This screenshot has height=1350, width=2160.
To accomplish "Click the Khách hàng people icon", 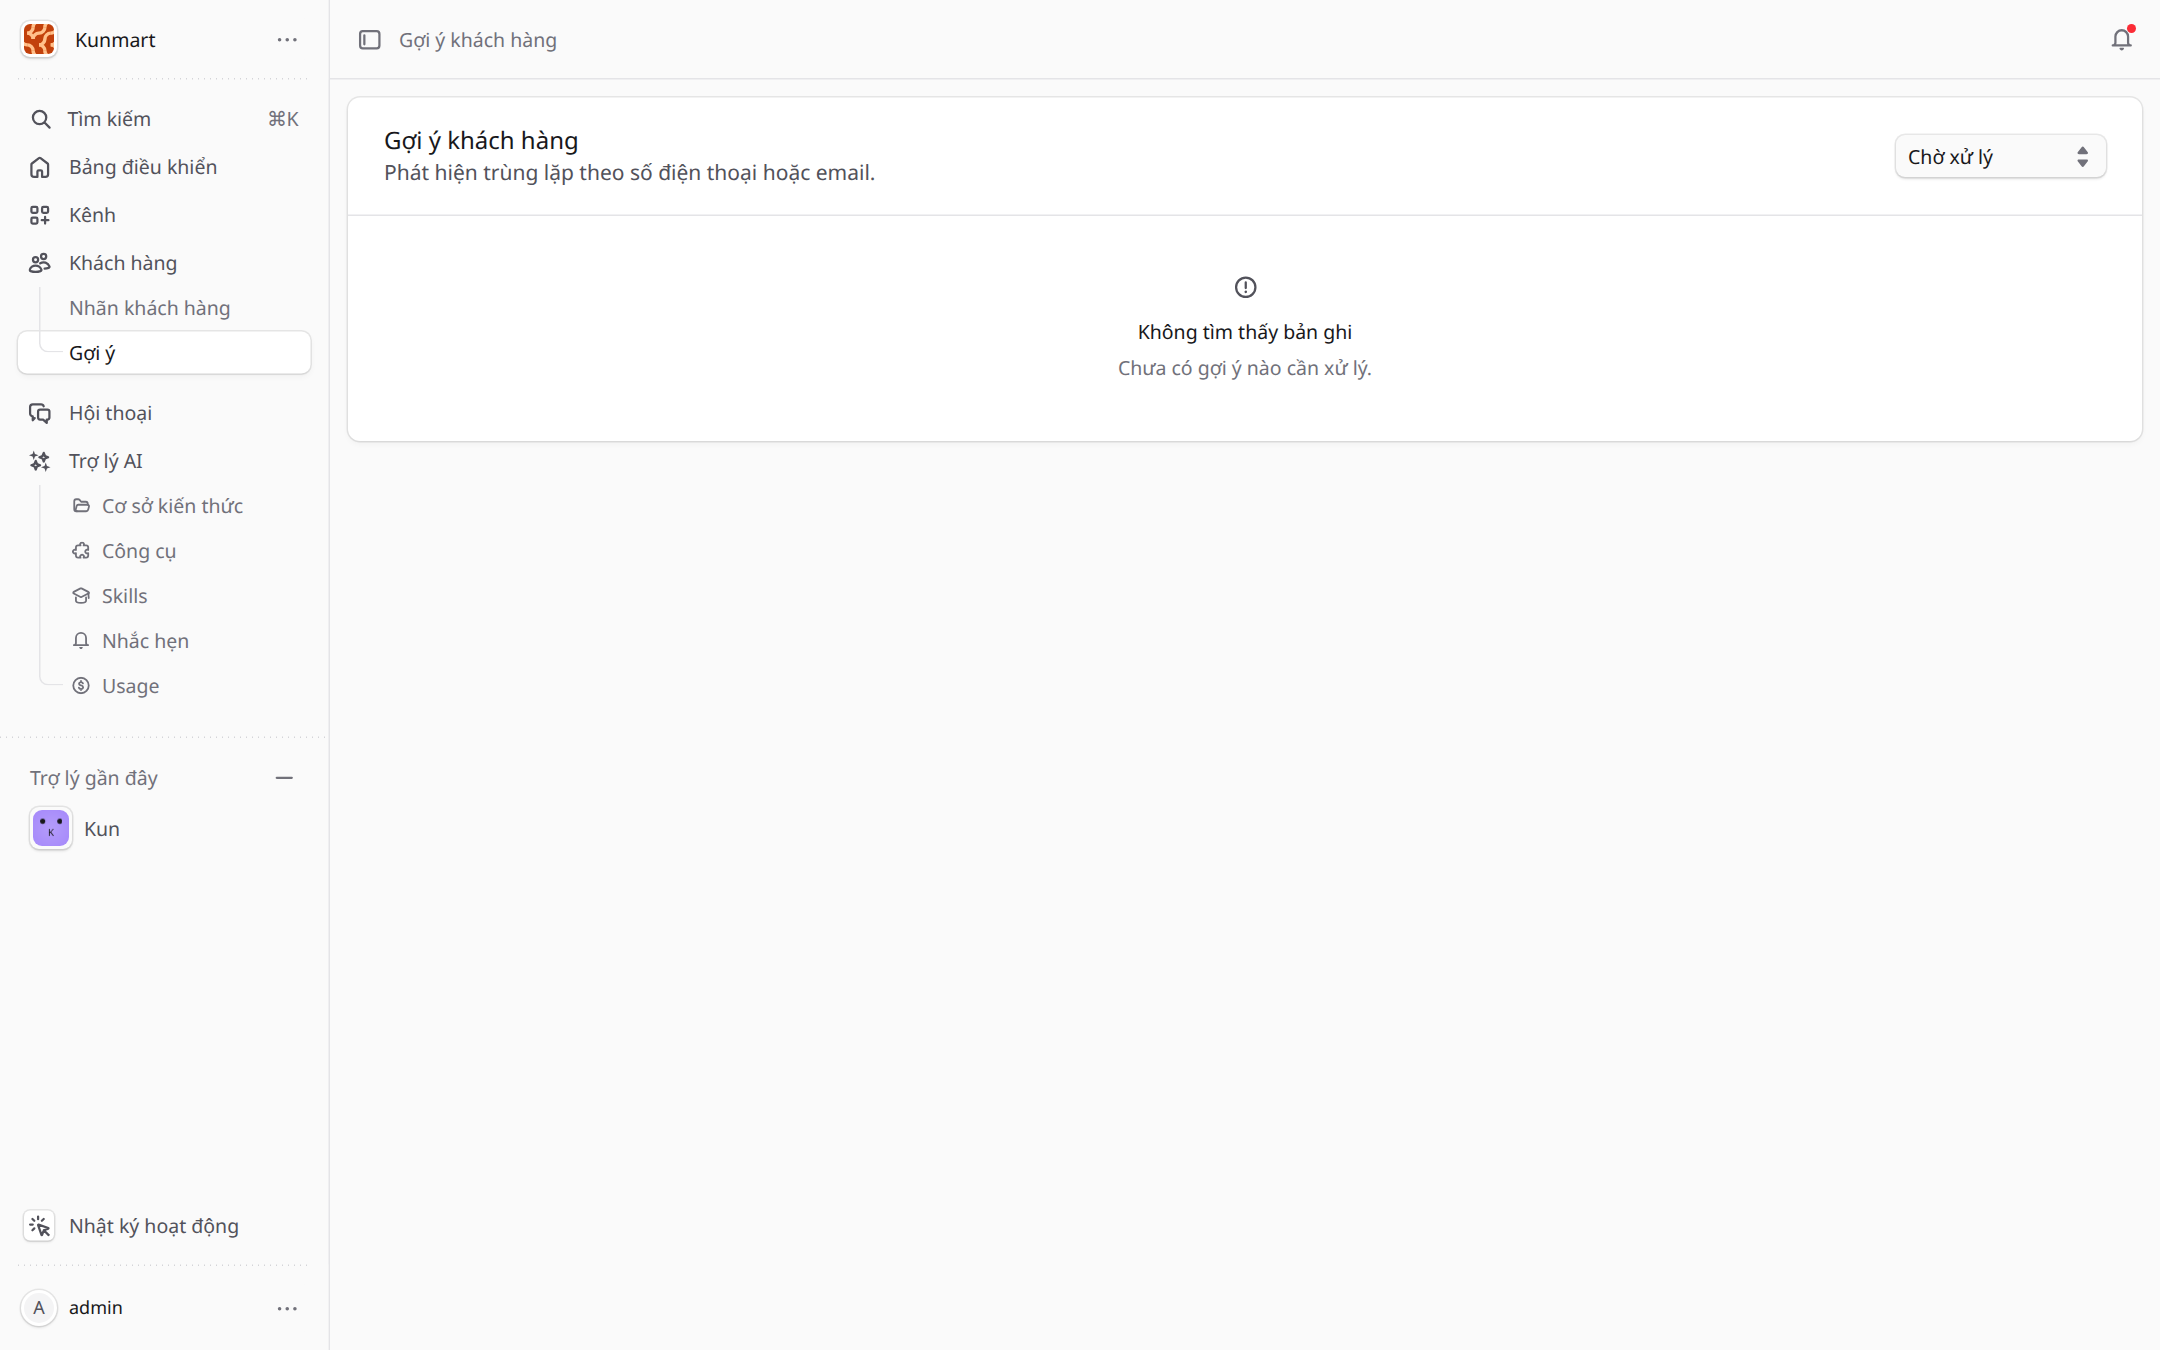I will pyautogui.click(x=40, y=263).
